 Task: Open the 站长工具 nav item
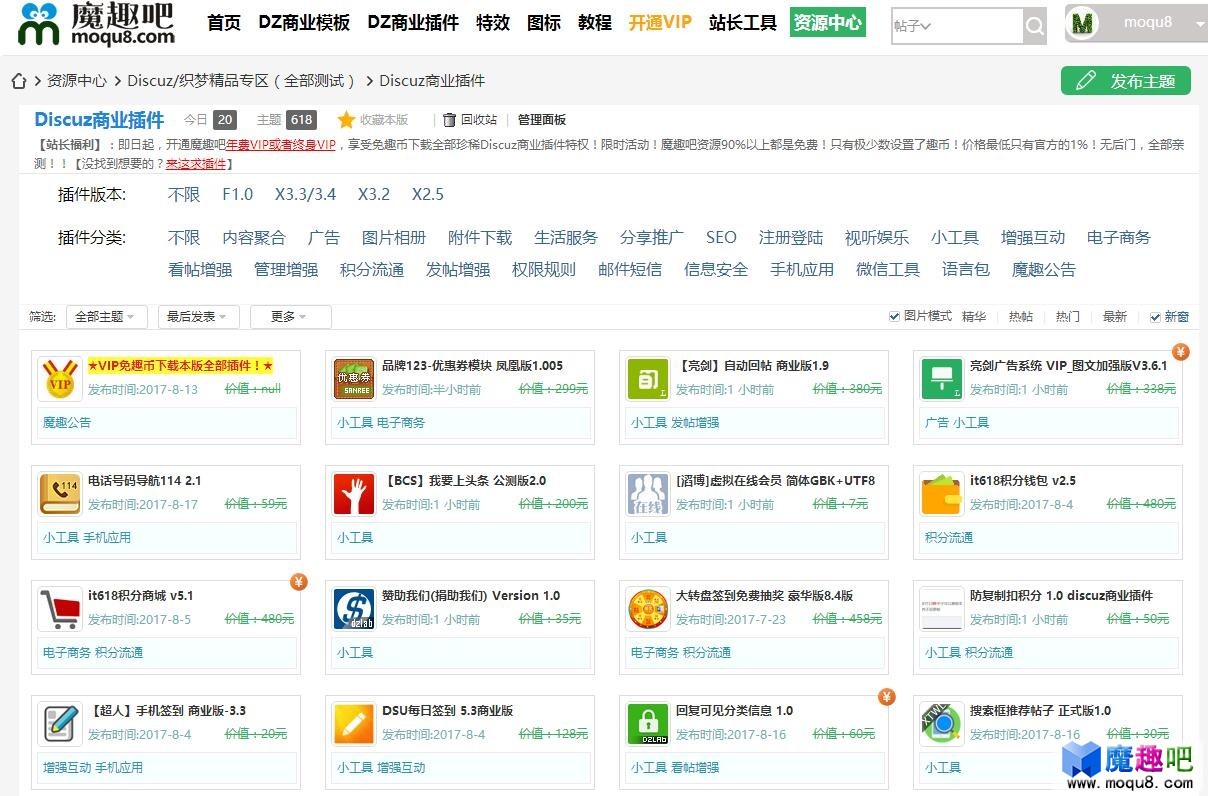point(743,22)
